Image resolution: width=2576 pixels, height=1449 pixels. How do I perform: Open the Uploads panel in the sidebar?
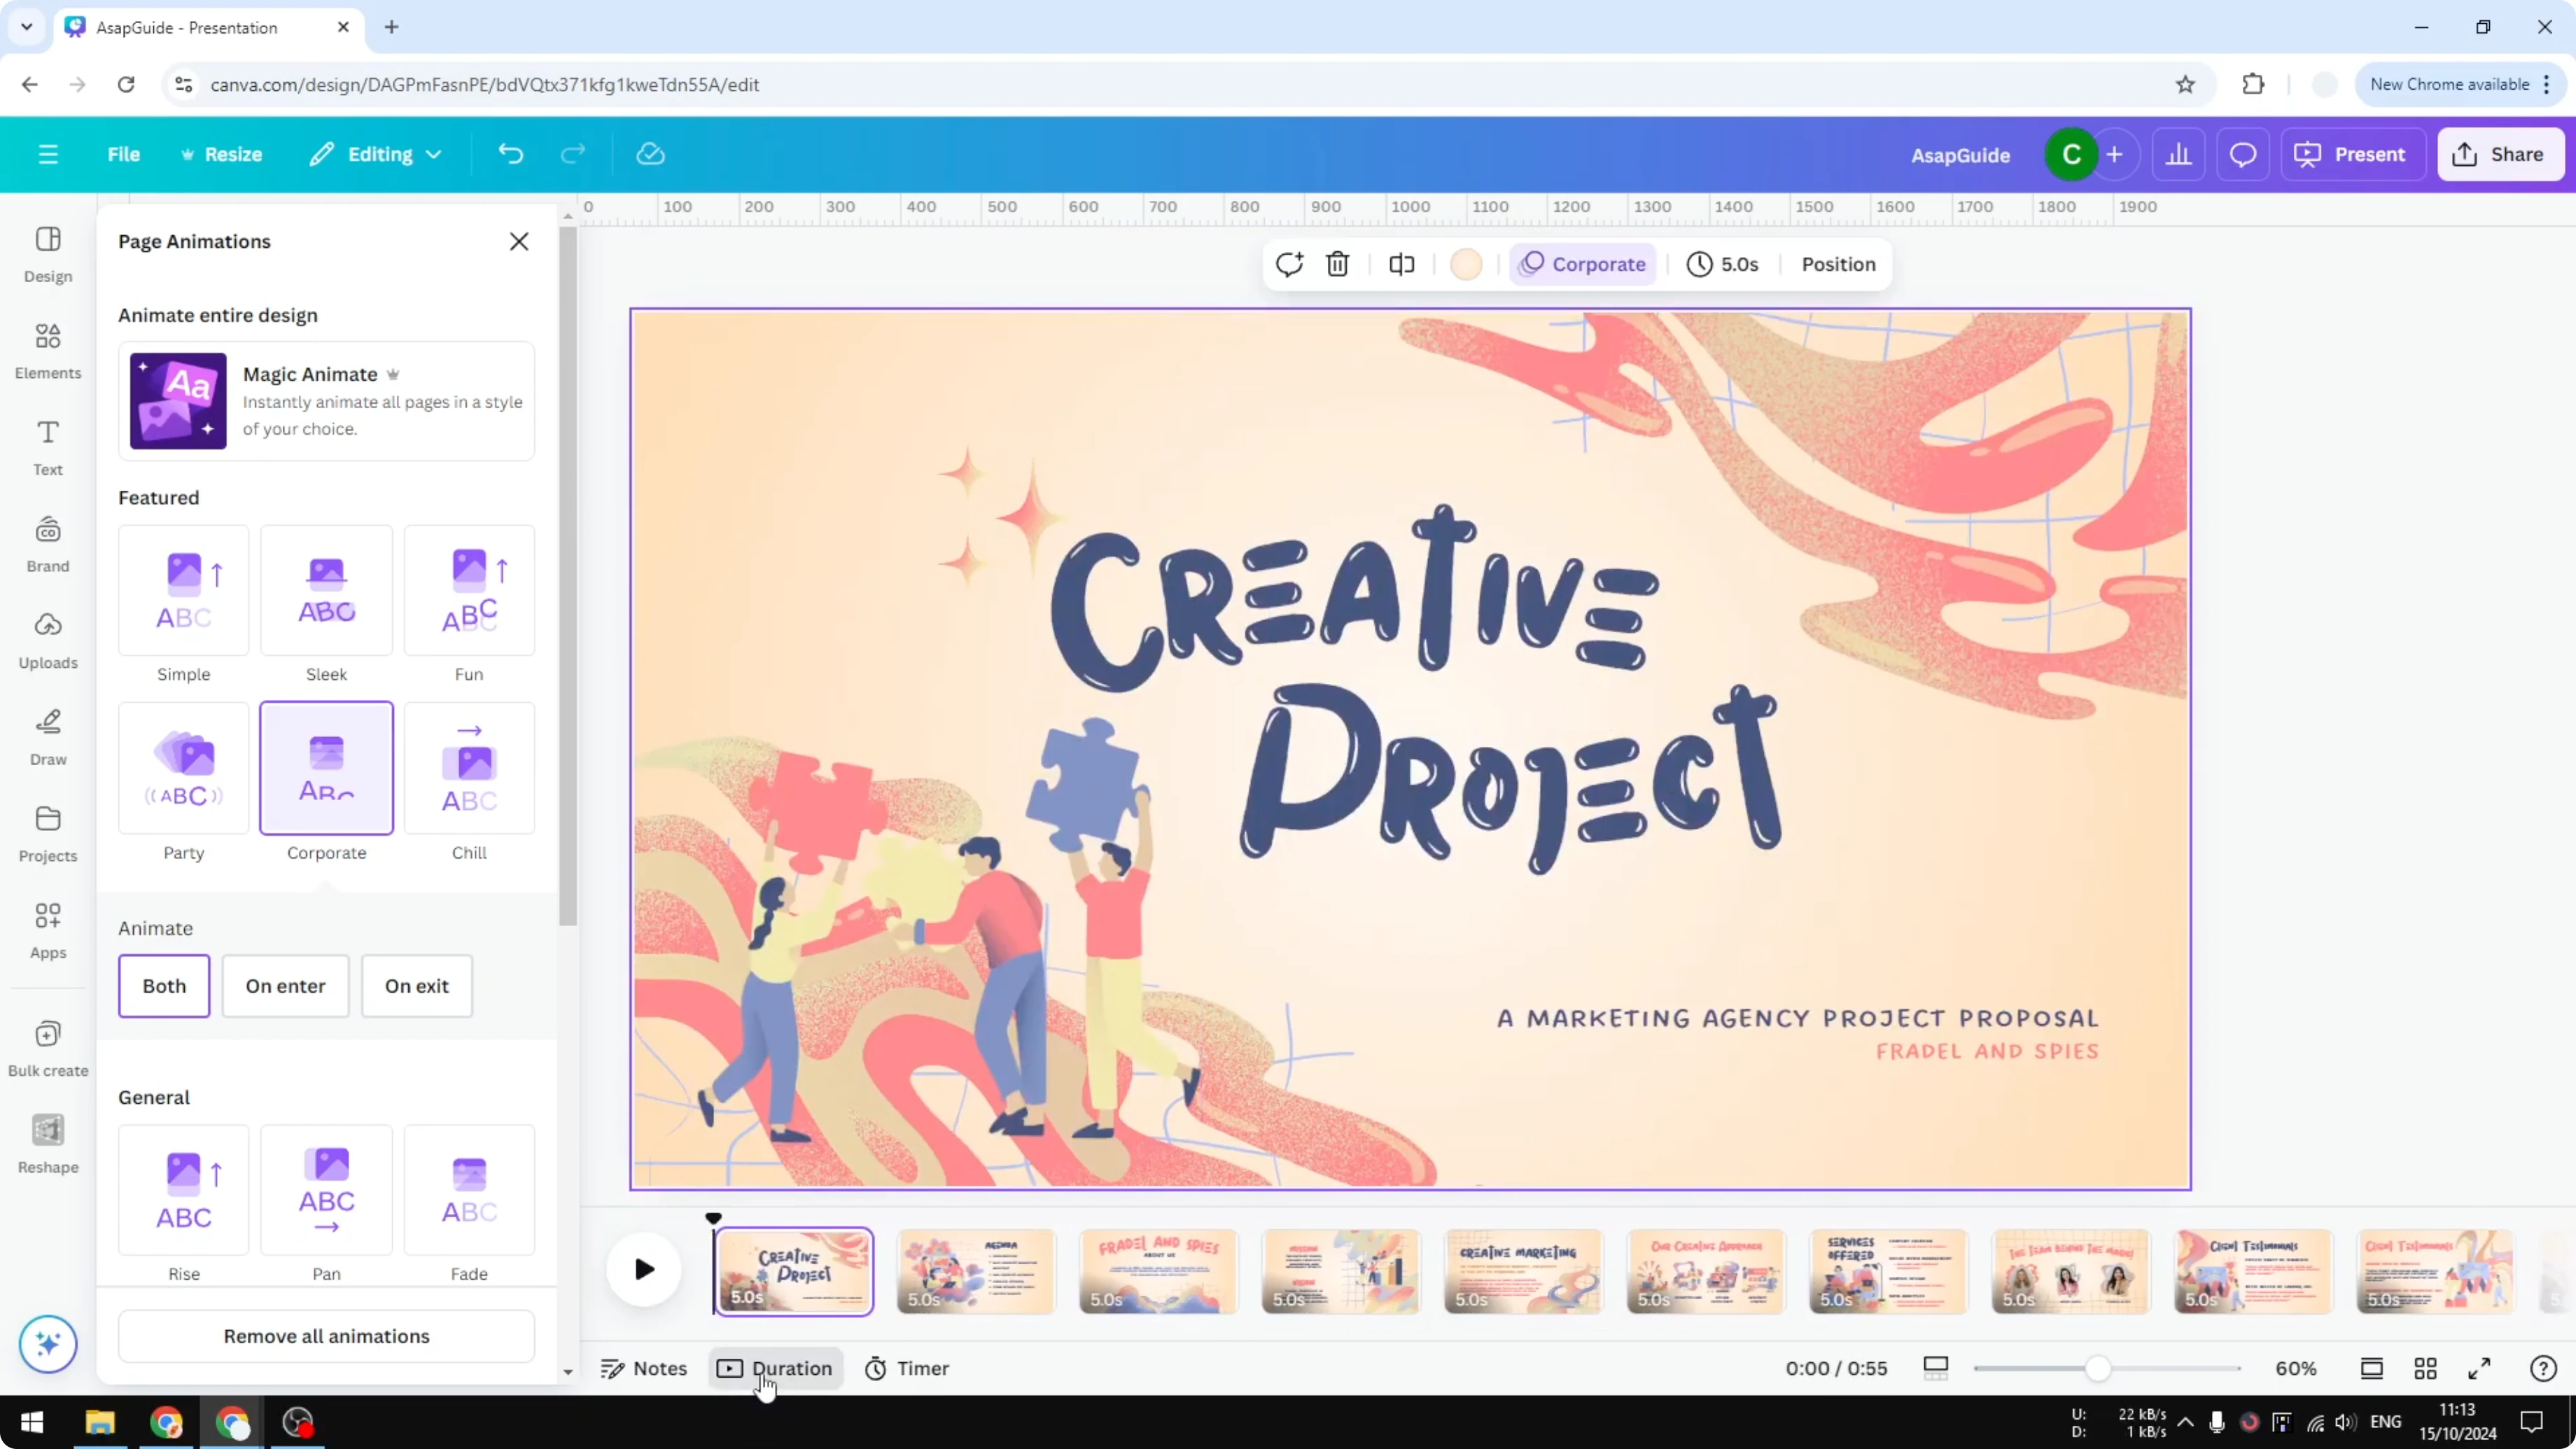[47, 640]
